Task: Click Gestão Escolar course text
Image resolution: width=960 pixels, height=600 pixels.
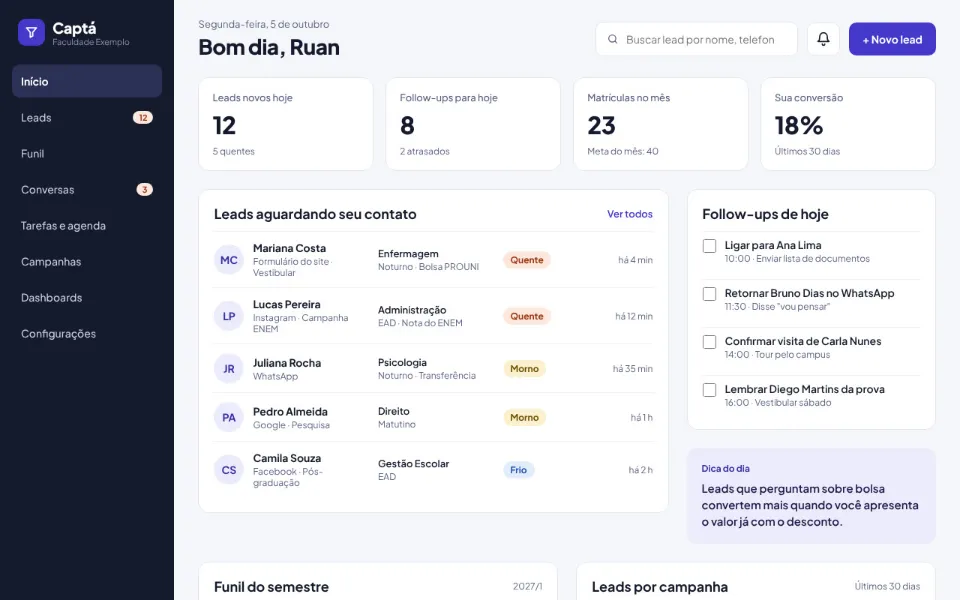Action: point(413,463)
